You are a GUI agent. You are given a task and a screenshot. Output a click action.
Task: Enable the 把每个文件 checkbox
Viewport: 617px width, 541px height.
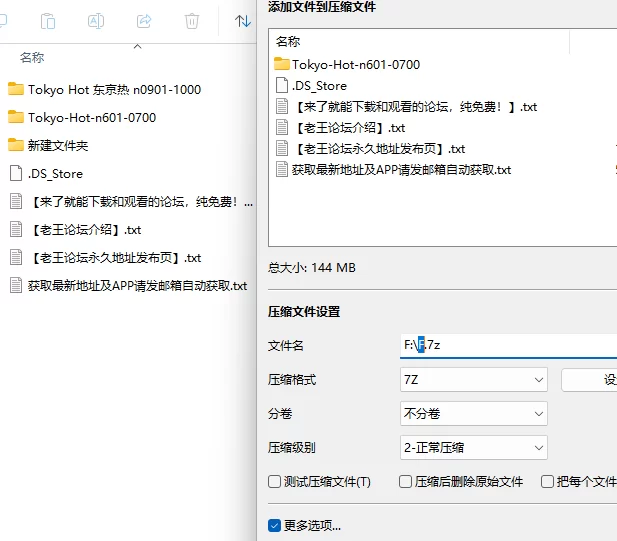click(547, 482)
